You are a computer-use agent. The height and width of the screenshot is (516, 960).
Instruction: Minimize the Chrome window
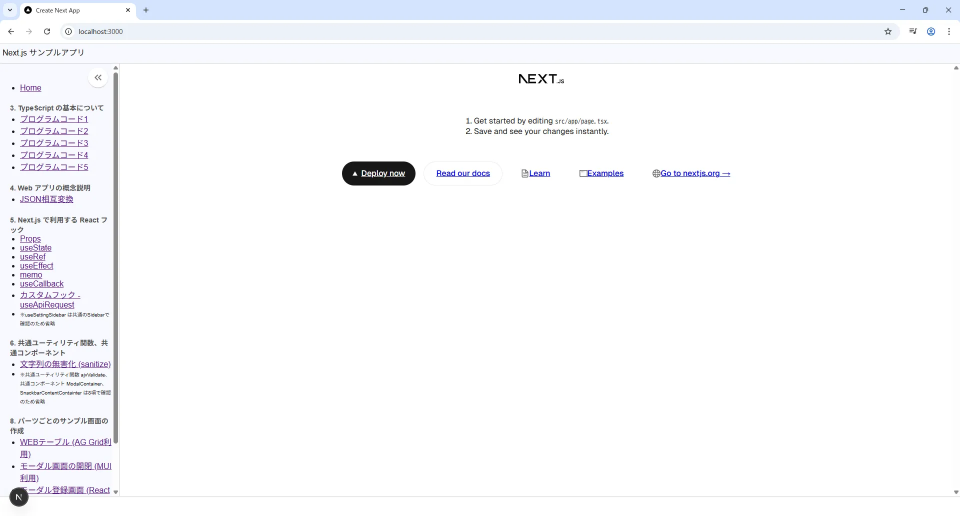point(902,10)
